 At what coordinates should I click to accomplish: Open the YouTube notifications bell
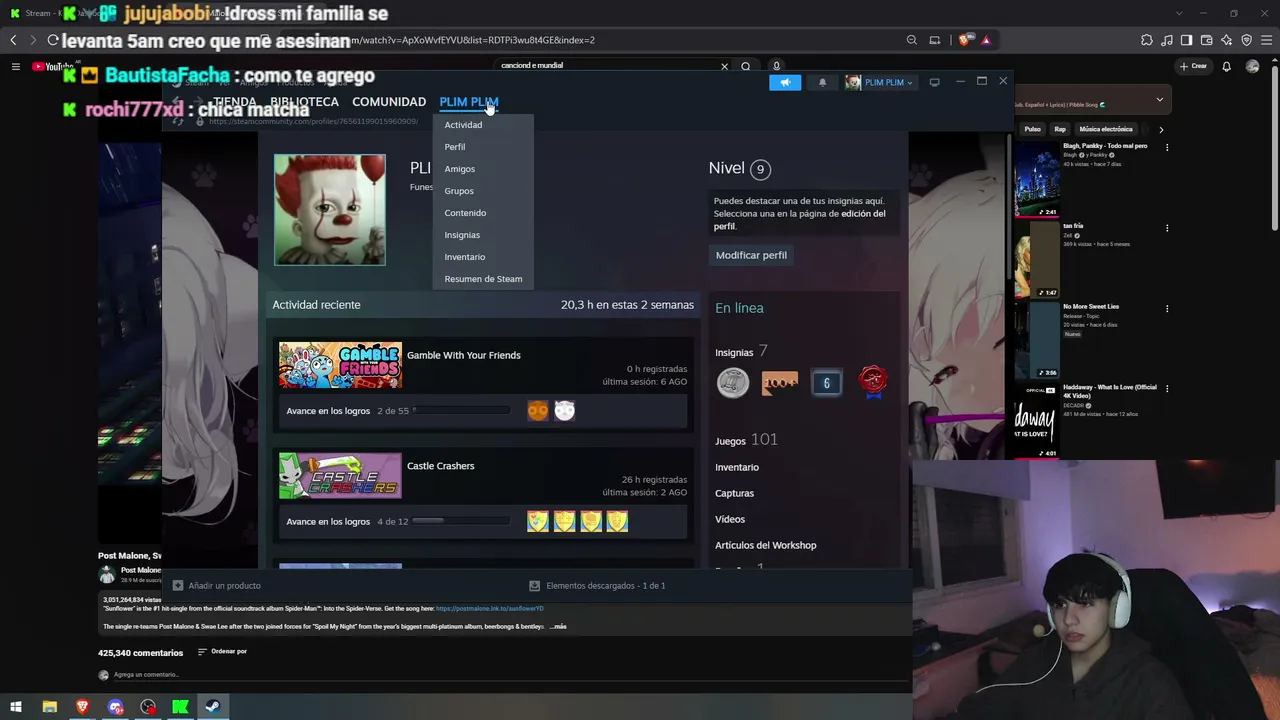coord(1227,66)
